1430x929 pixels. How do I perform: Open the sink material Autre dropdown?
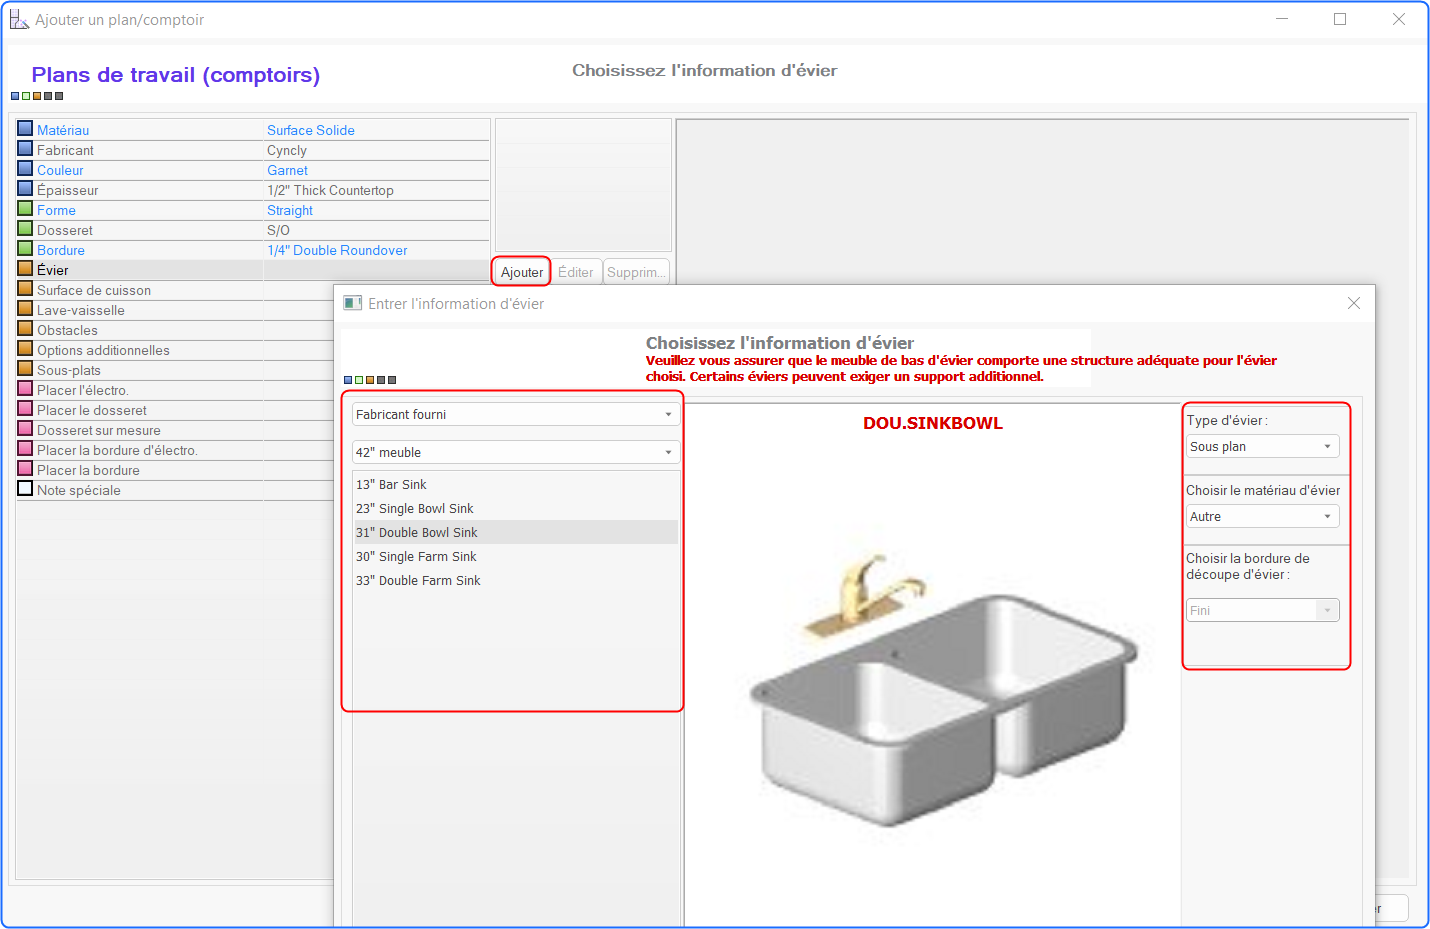click(1262, 517)
